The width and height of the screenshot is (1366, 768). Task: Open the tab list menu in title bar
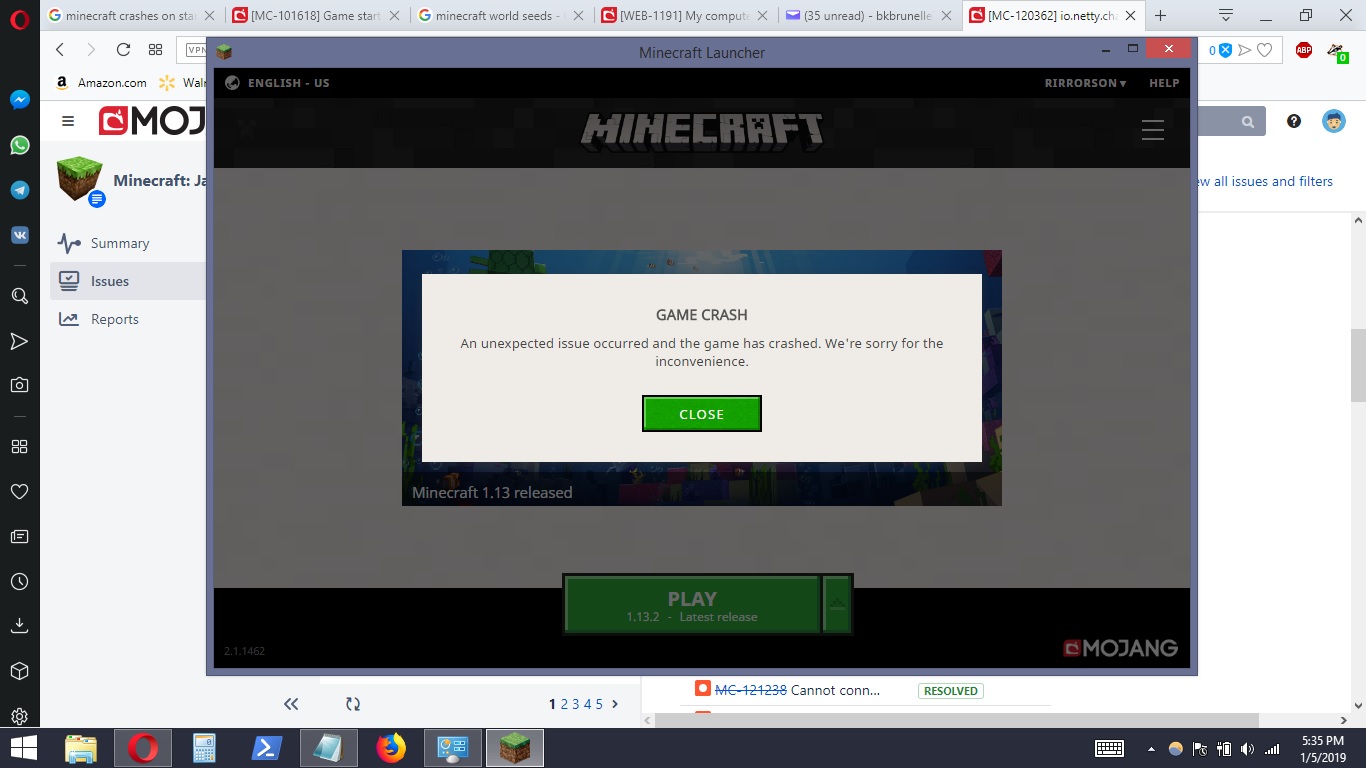1226,15
